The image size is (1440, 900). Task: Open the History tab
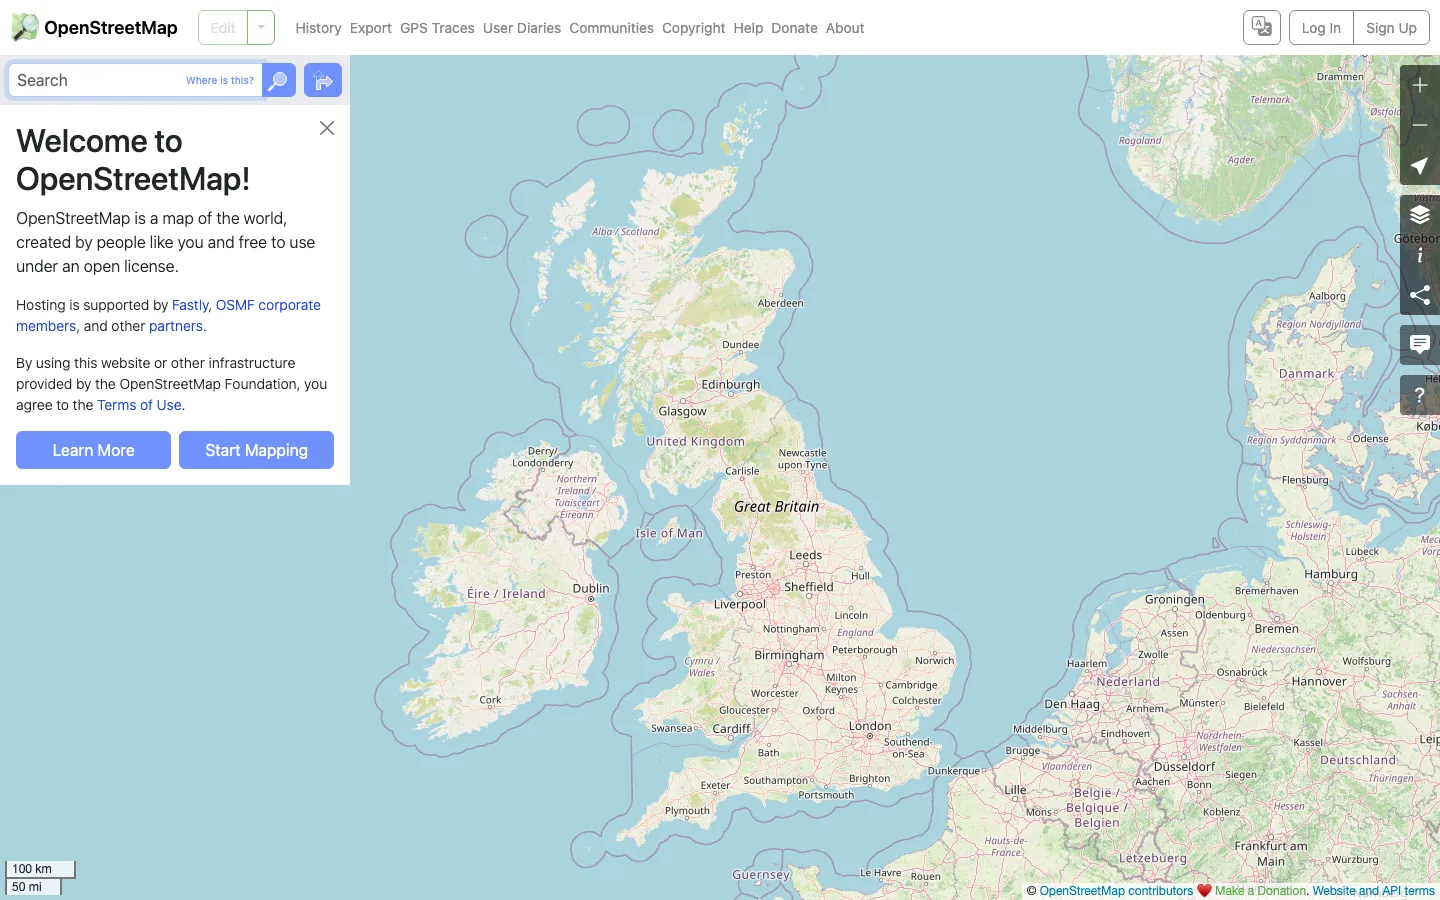click(x=318, y=28)
